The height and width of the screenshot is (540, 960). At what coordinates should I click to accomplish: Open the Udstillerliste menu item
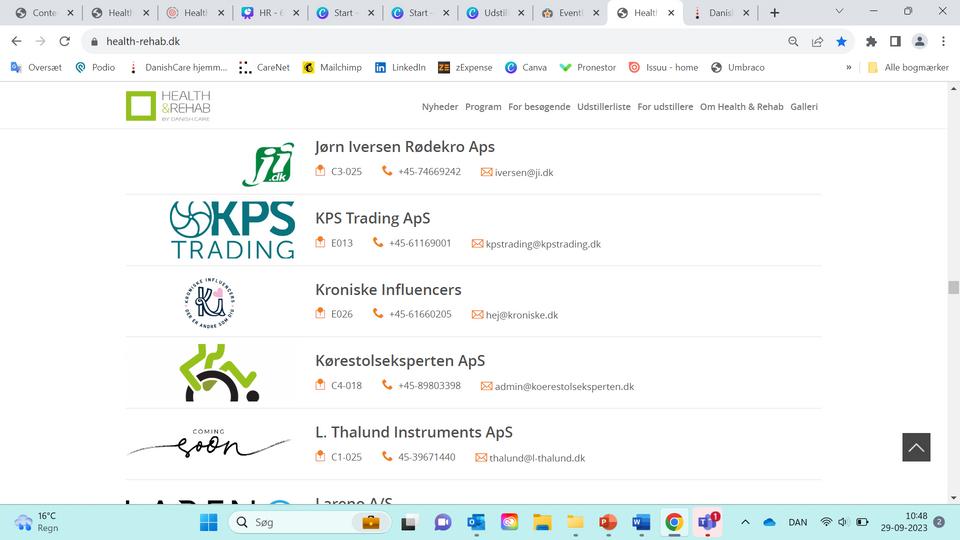click(x=604, y=107)
